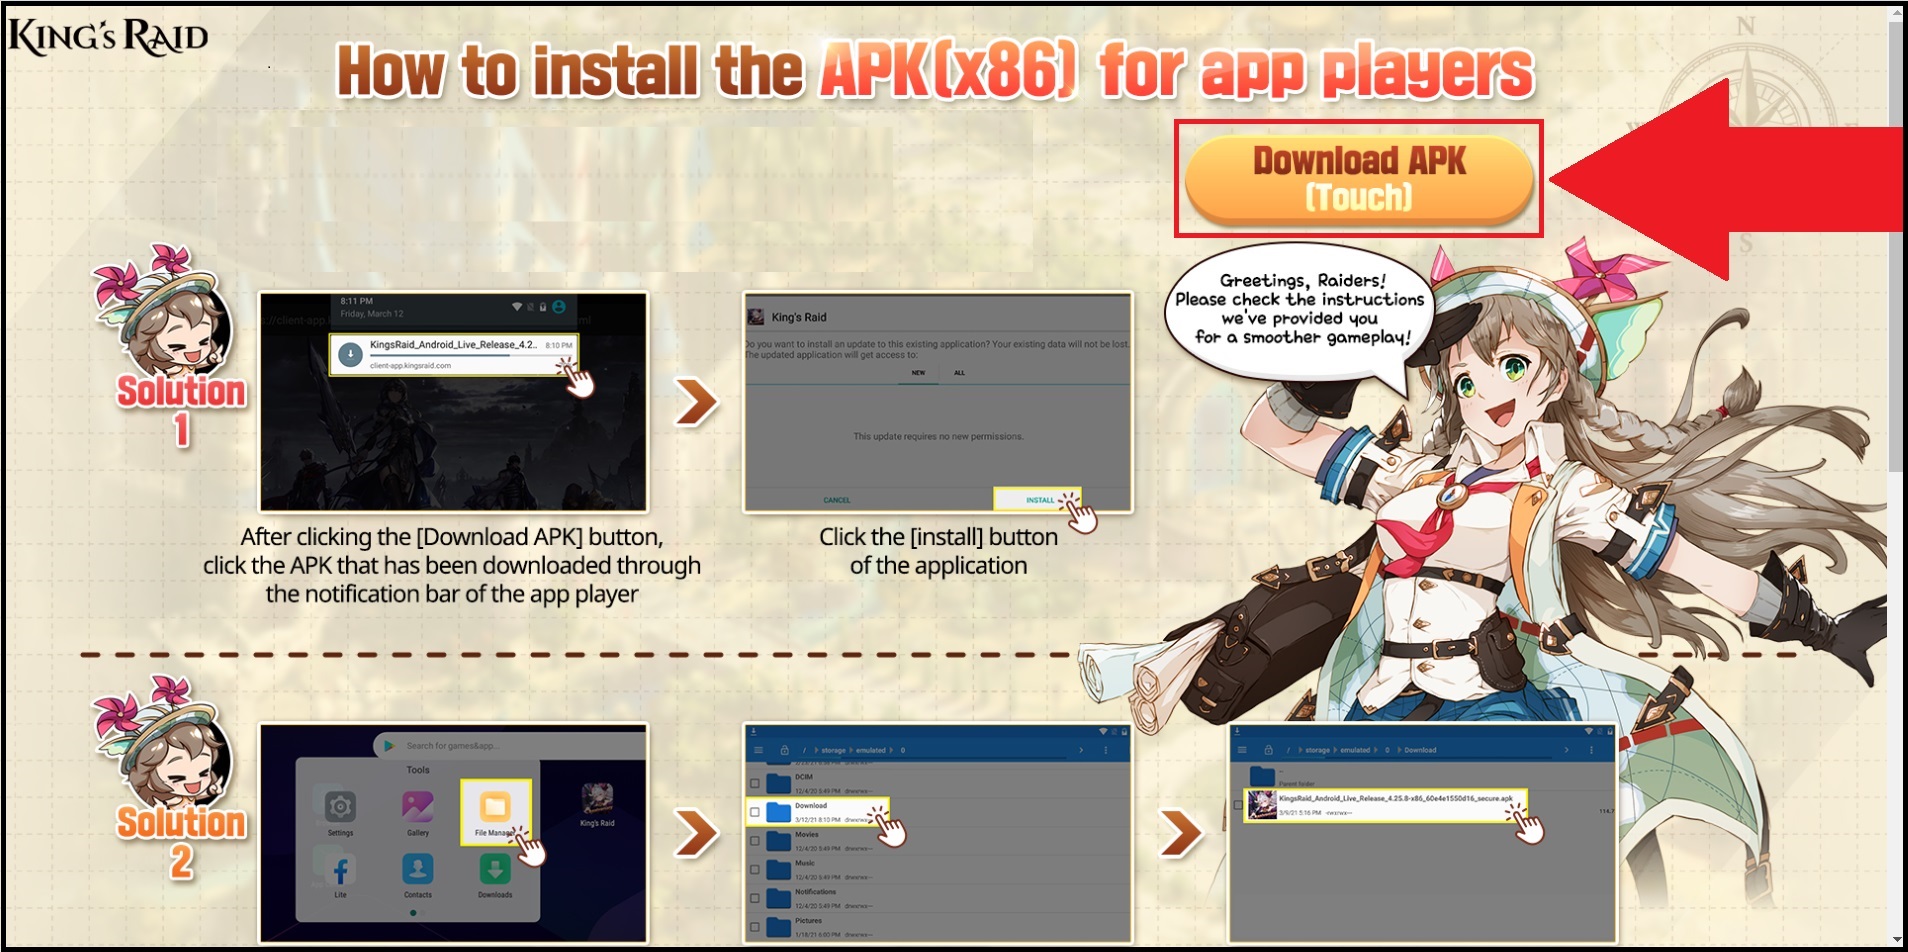Click the CANCEL button in the install dialog

(837, 500)
